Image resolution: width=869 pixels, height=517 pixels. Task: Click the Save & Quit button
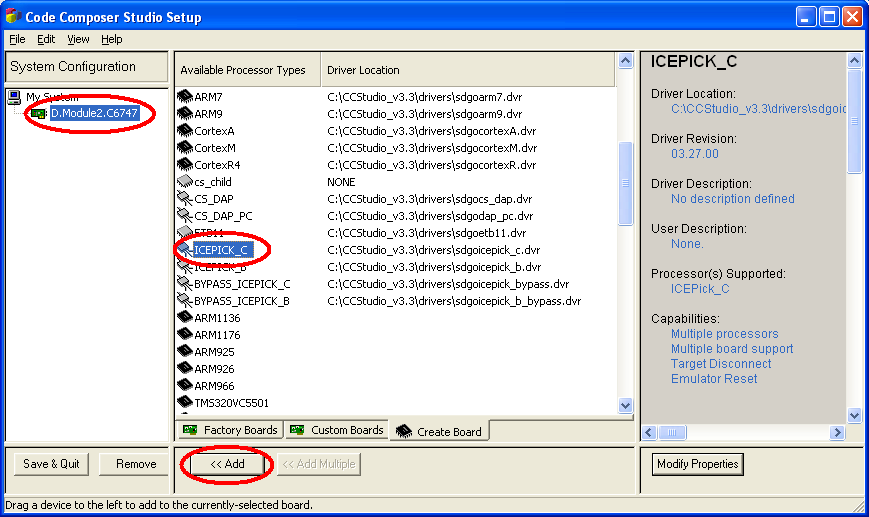point(51,464)
